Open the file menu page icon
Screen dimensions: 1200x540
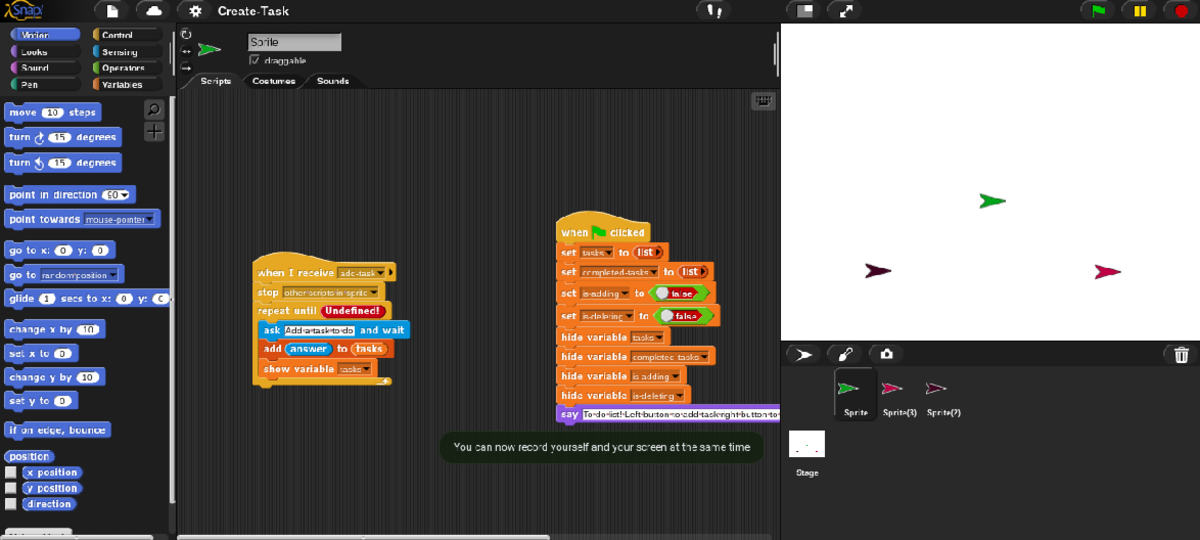112,11
